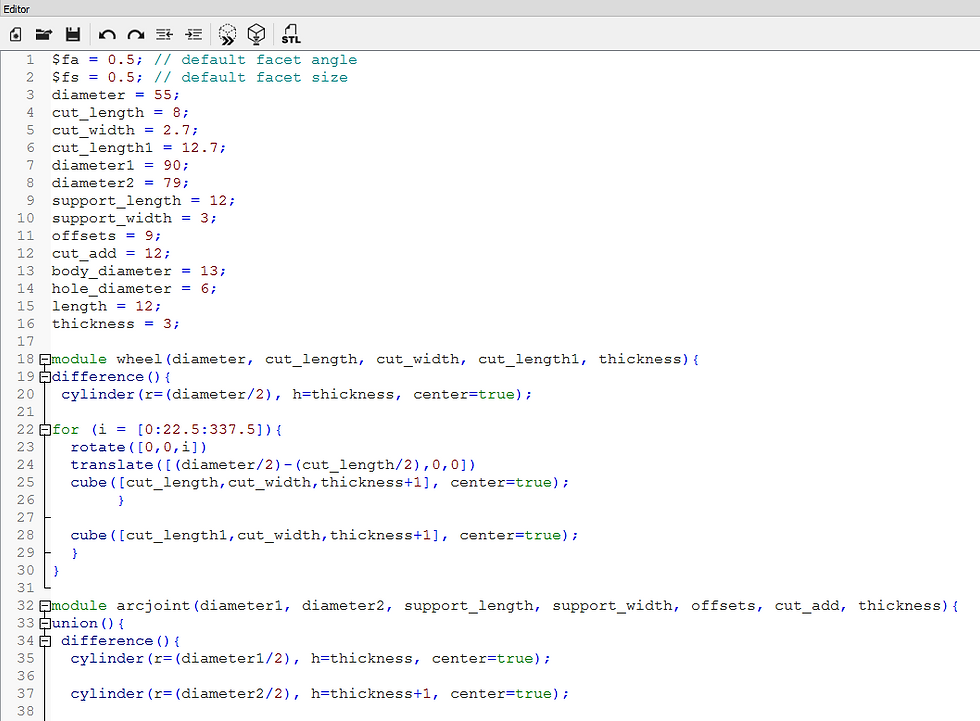
Task: Create a new file with the New icon
Action: 16,34
